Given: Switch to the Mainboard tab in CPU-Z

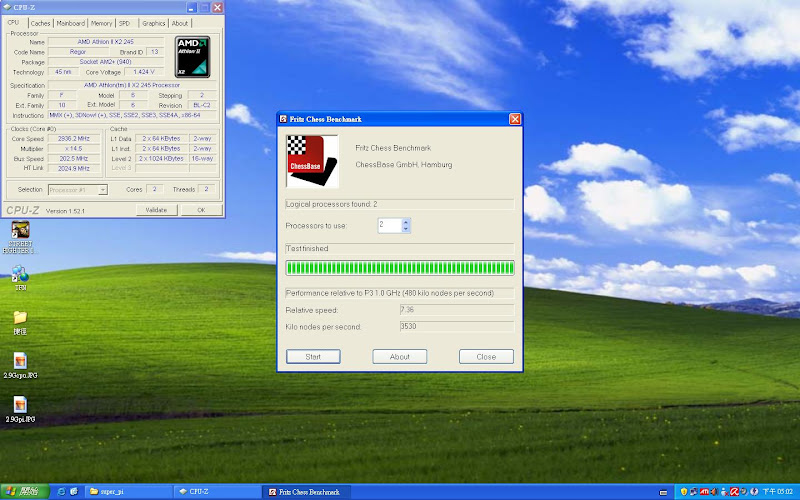Looking at the screenshot, I should click(x=70, y=23).
